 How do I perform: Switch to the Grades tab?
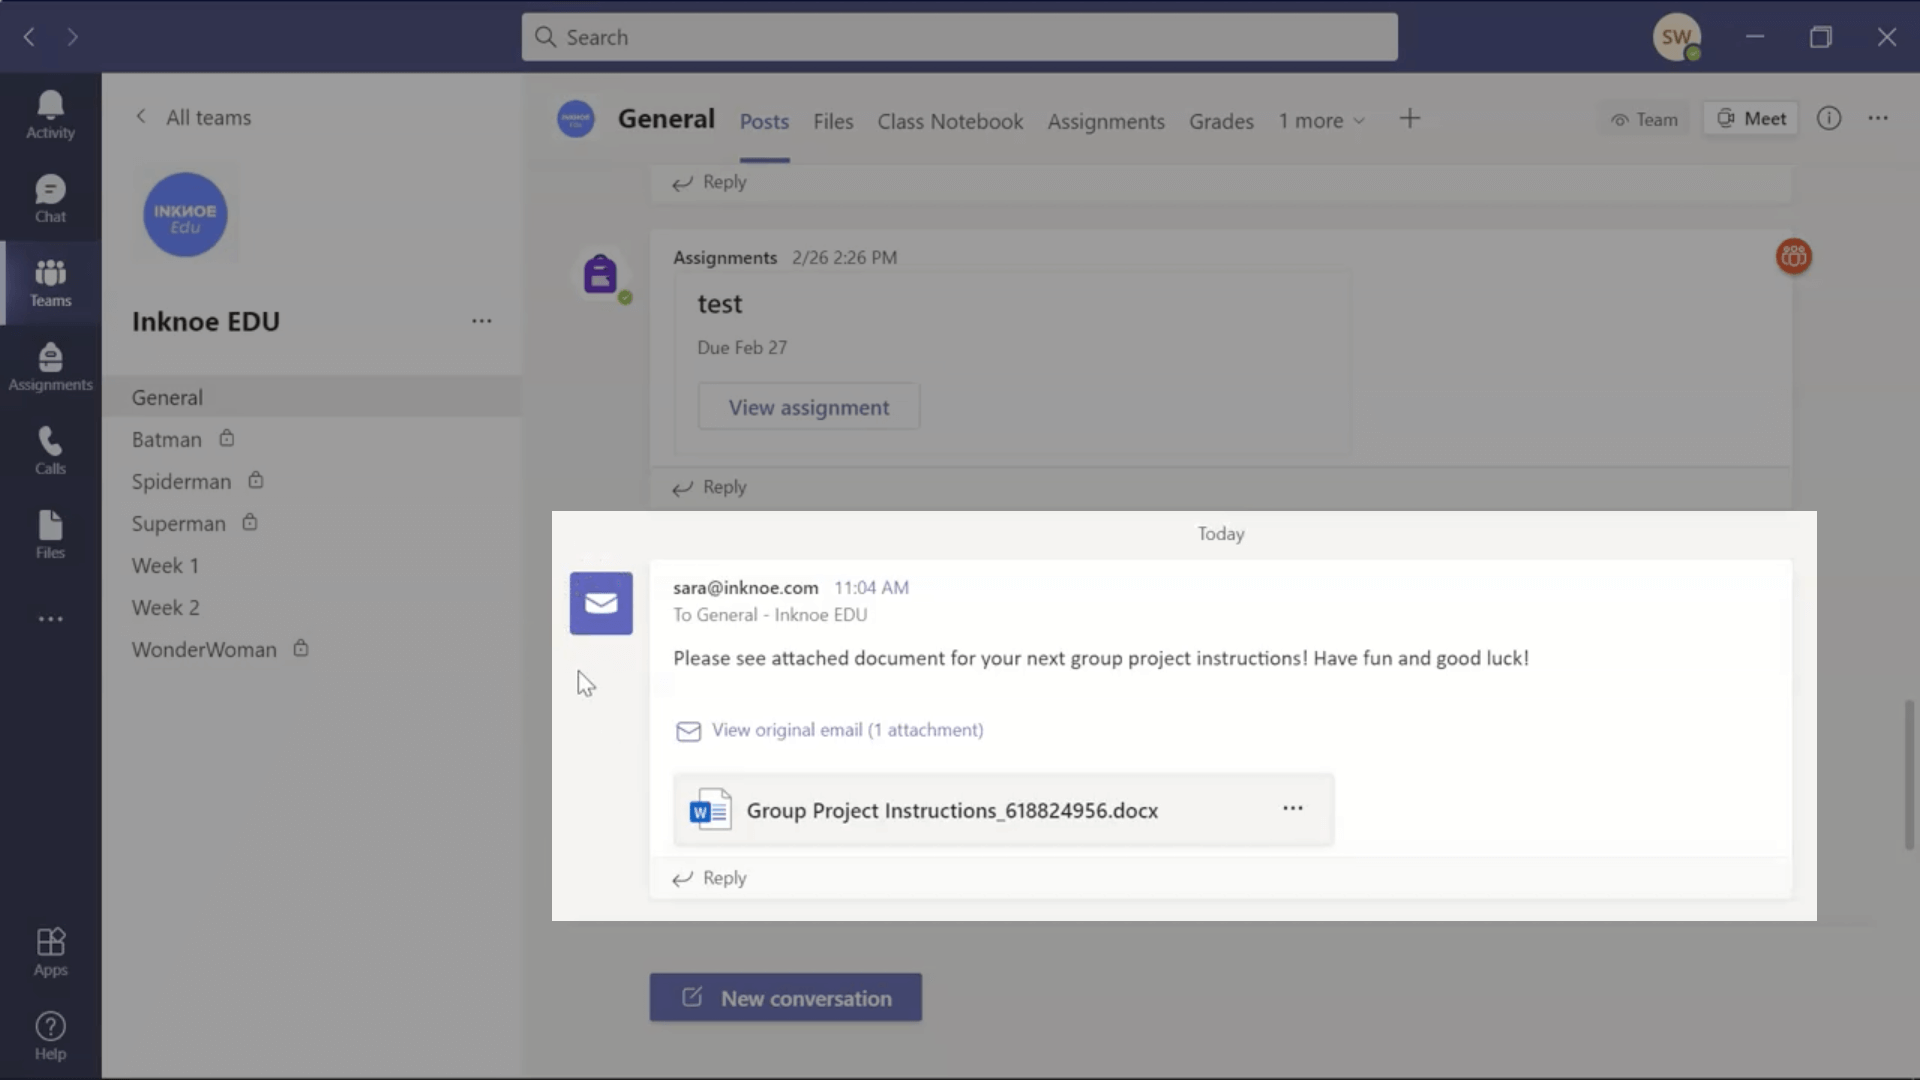tap(1220, 119)
